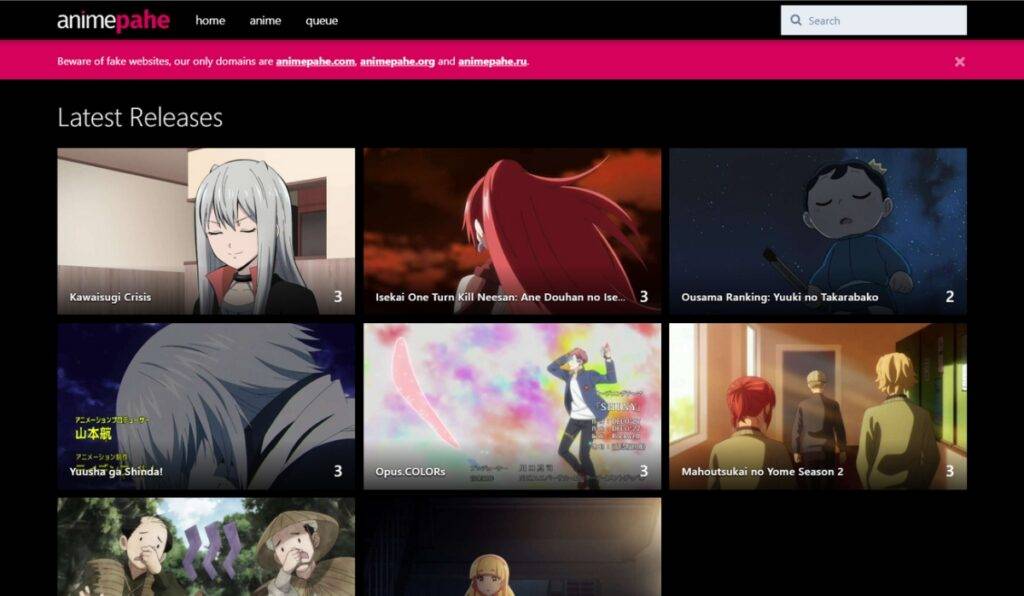The width and height of the screenshot is (1024, 596).
Task: Click episode number 3 on Kawaisugi Crisis
Action: 338,297
